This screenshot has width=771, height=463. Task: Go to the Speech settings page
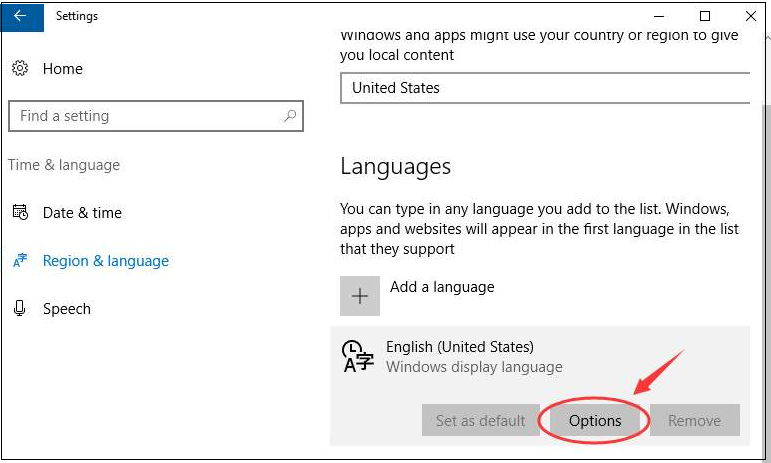coord(67,309)
